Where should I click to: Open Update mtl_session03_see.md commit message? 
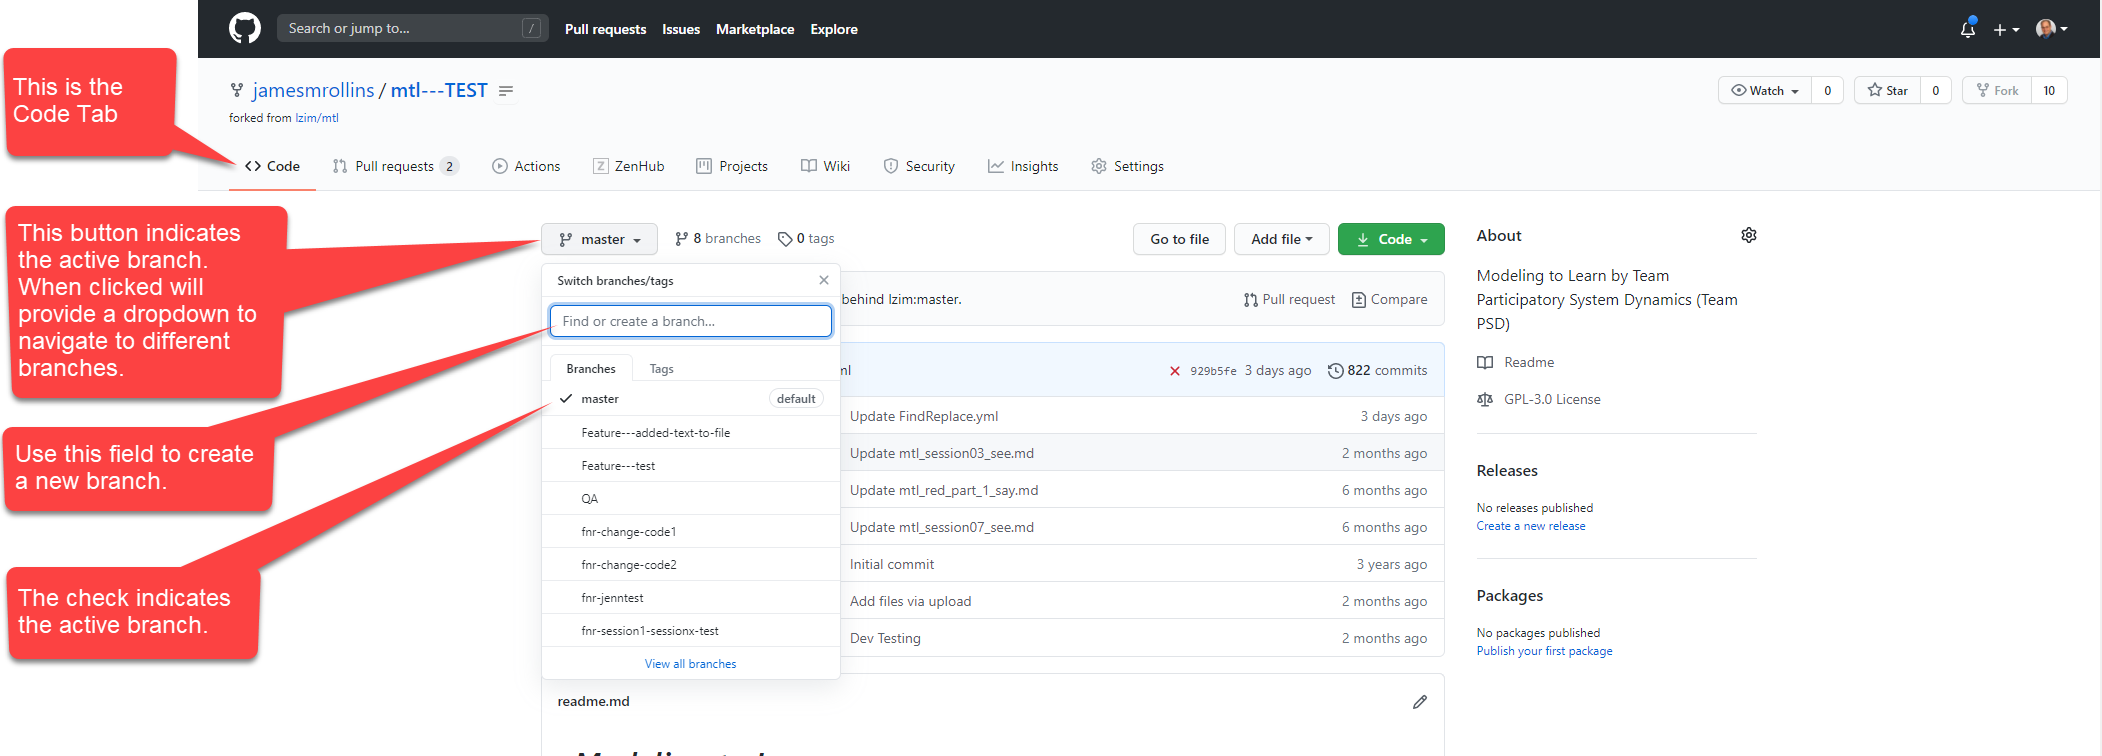(x=942, y=453)
